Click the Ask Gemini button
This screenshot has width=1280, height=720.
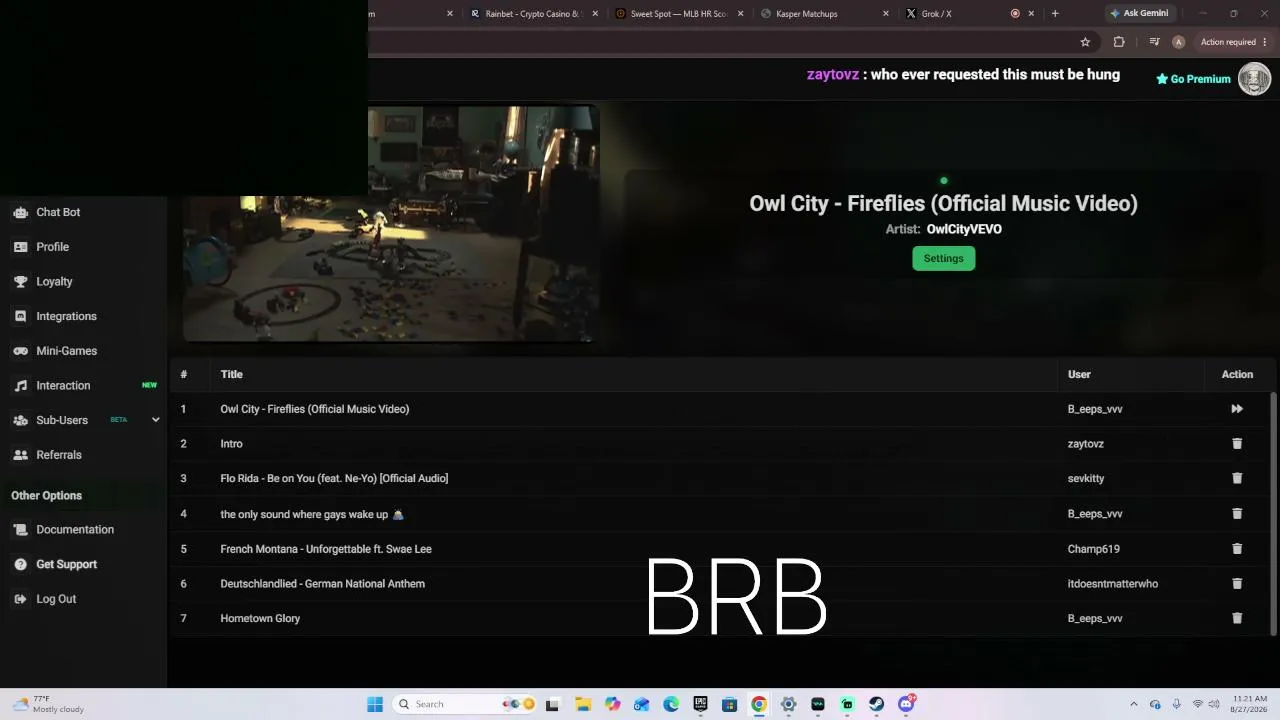tap(1138, 14)
